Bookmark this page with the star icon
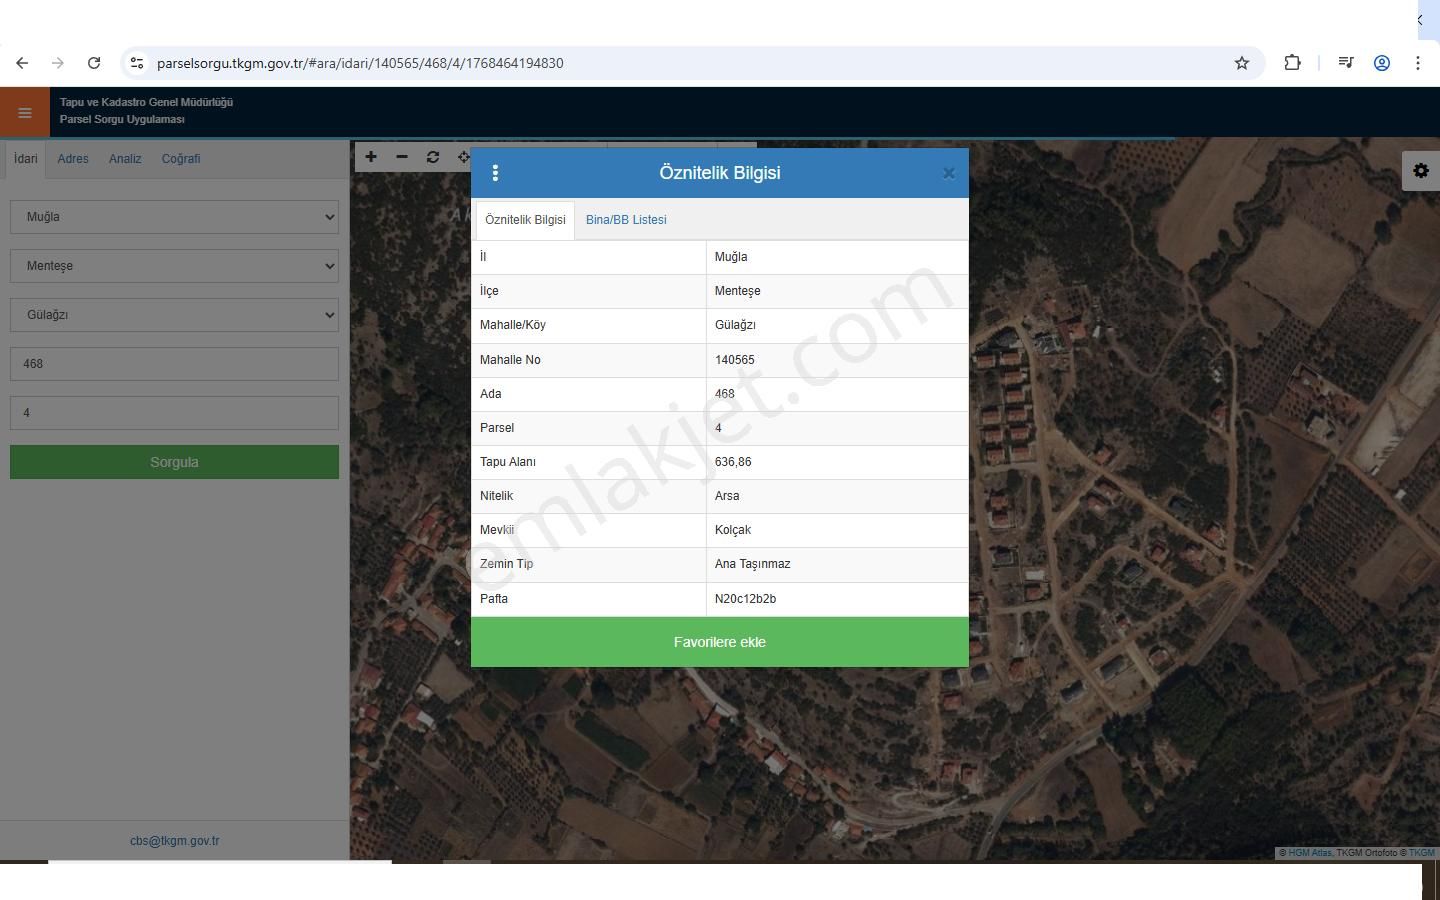This screenshot has height=900, width=1440. 1241,63
